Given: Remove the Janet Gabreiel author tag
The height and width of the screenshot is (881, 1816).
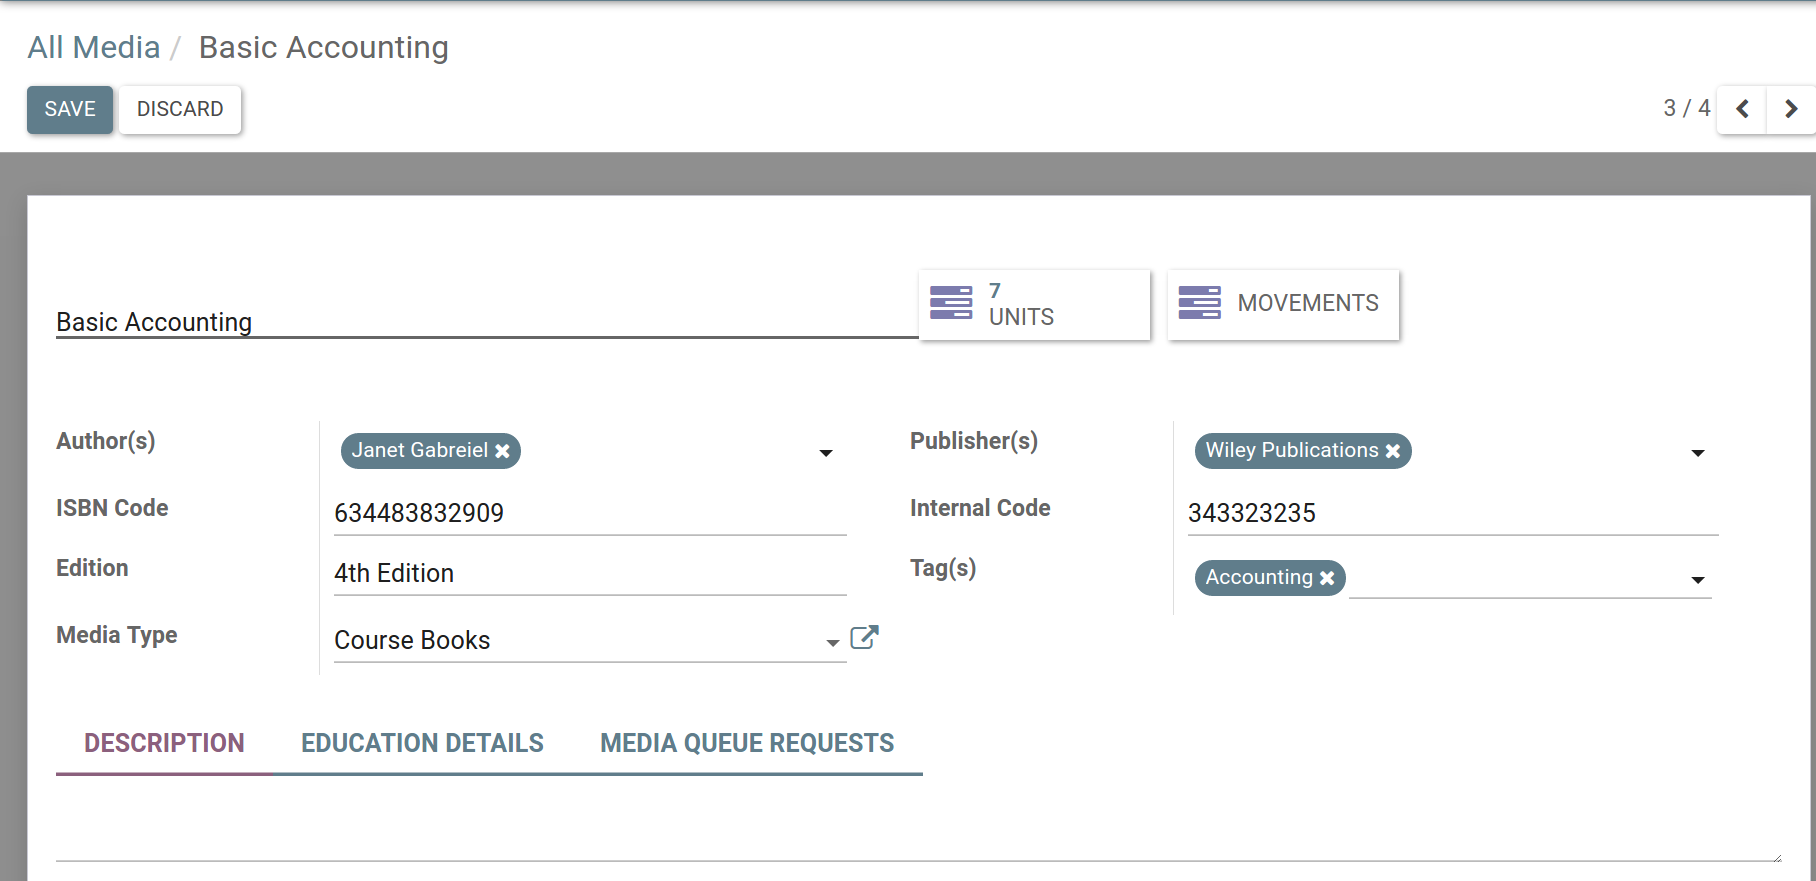Looking at the screenshot, I should [x=503, y=451].
